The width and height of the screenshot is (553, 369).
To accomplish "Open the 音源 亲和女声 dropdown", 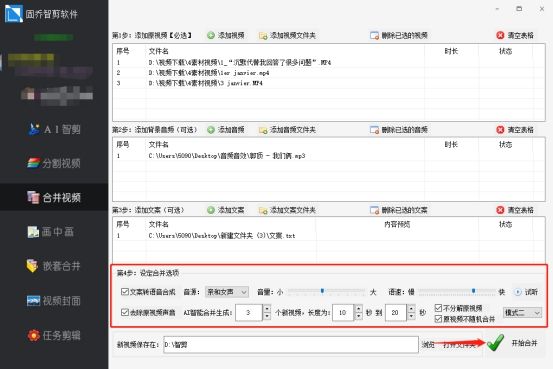I will click(x=227, y=292).
